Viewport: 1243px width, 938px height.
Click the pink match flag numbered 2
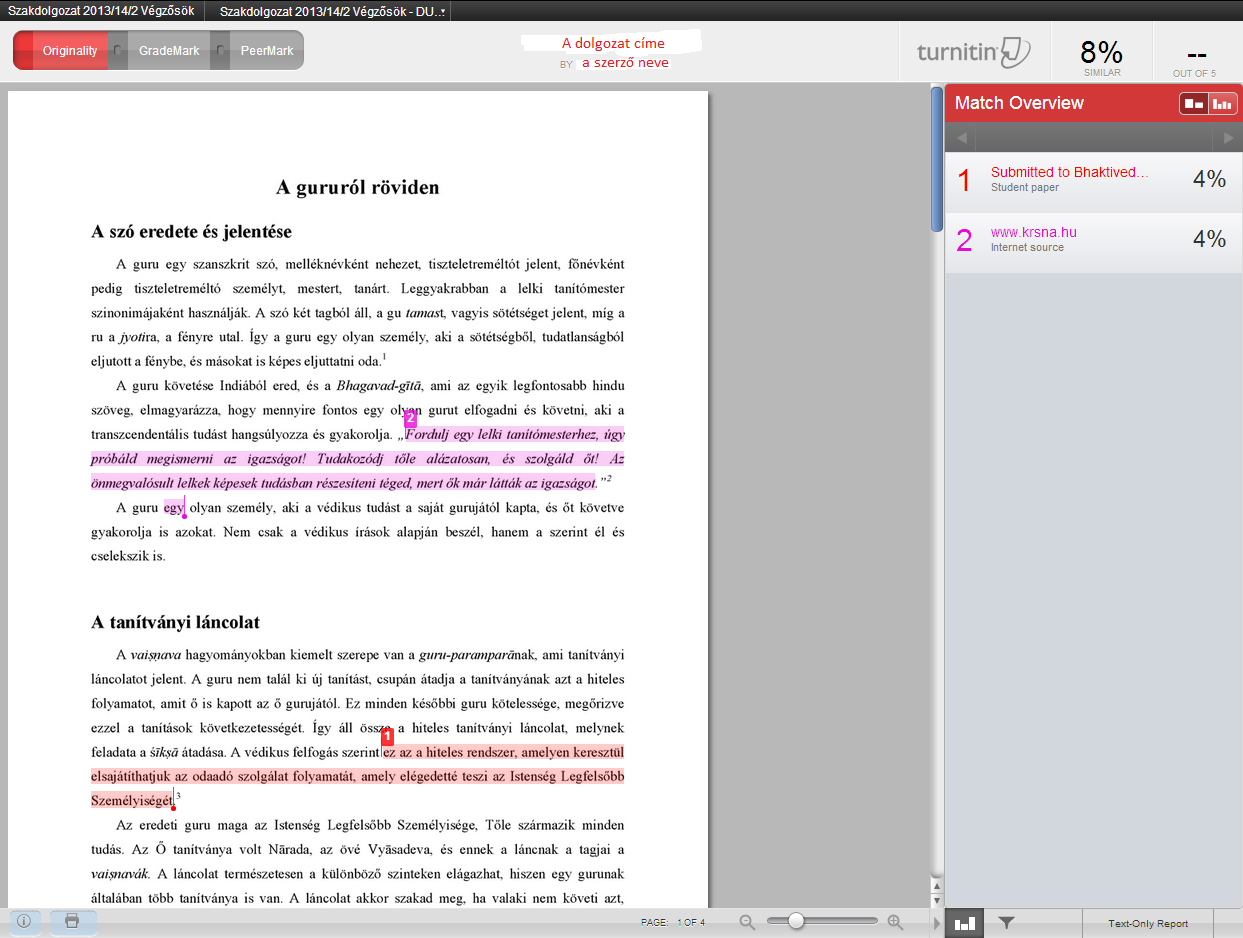tap(410, 419)
